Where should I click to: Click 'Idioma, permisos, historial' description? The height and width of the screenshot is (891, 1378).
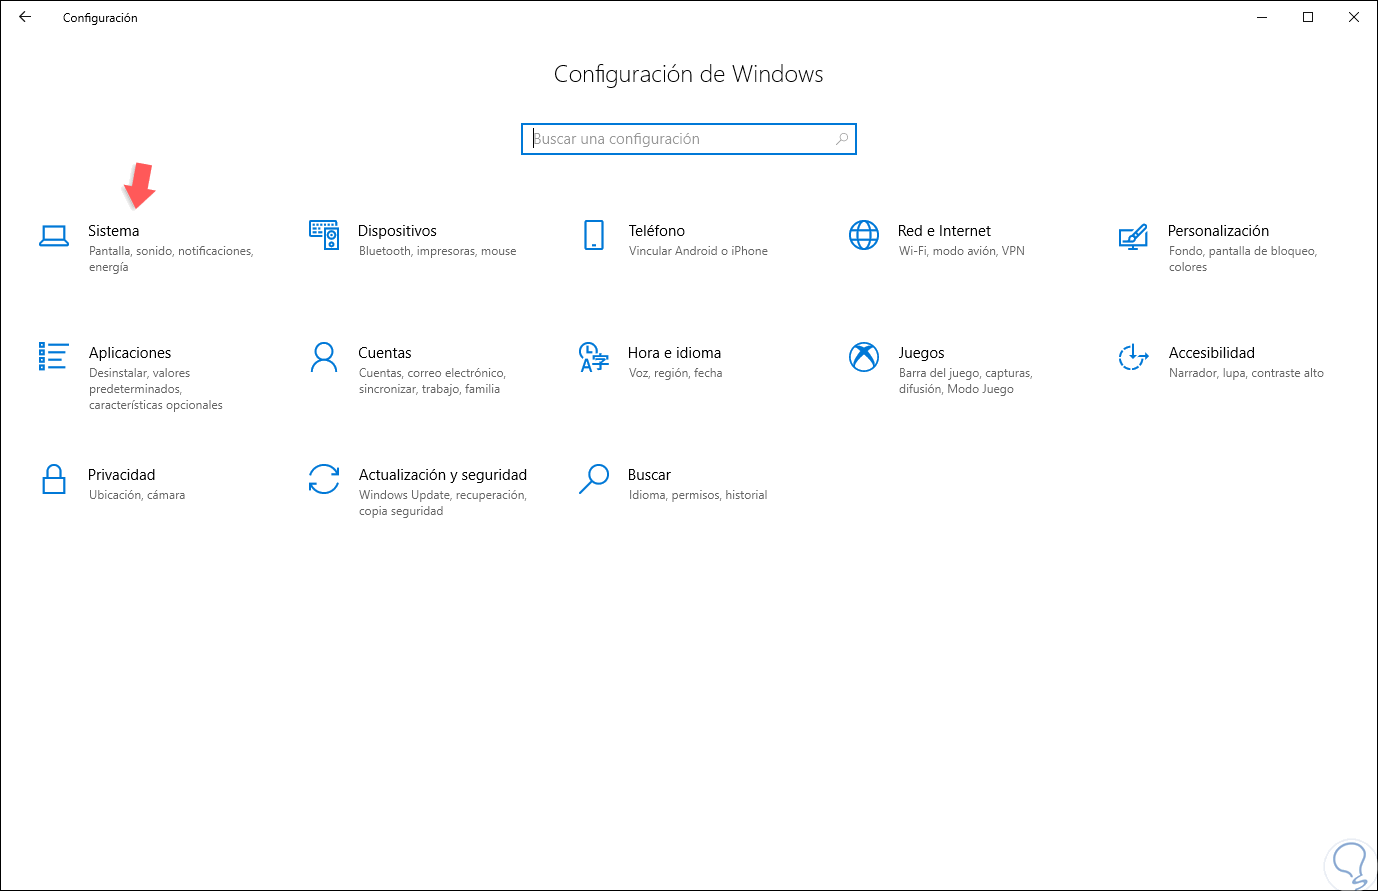click(x=699, y=495)
